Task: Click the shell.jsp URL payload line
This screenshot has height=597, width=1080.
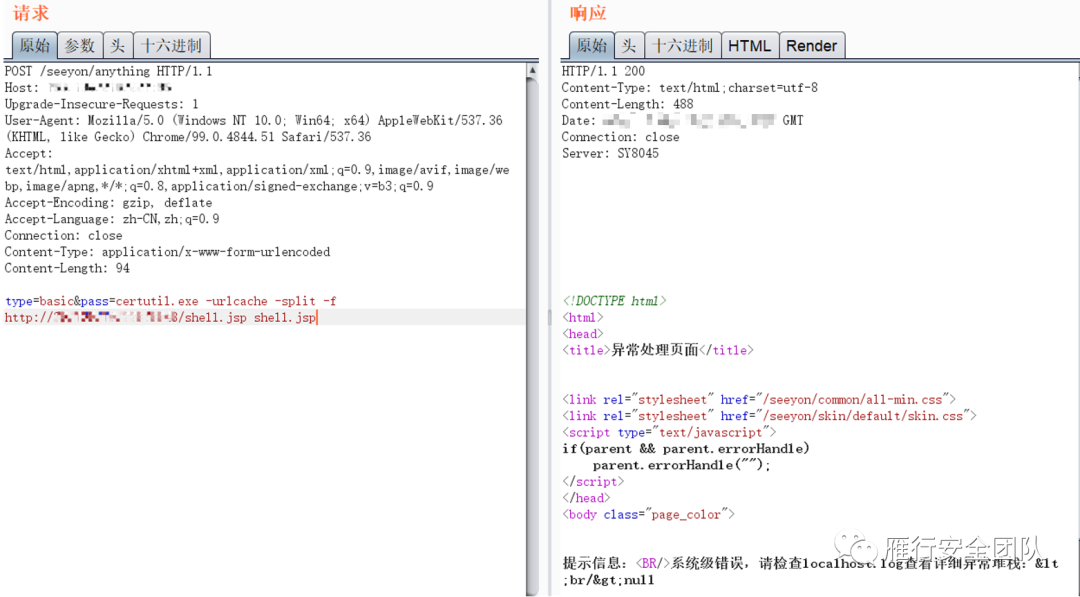Action: click(160, 317)
